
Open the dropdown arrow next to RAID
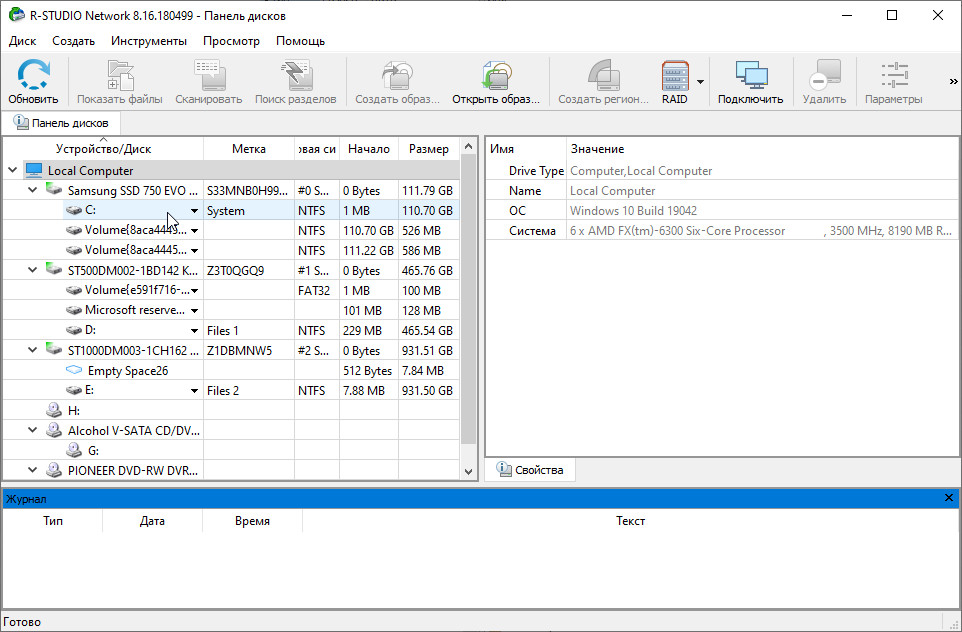701,82
